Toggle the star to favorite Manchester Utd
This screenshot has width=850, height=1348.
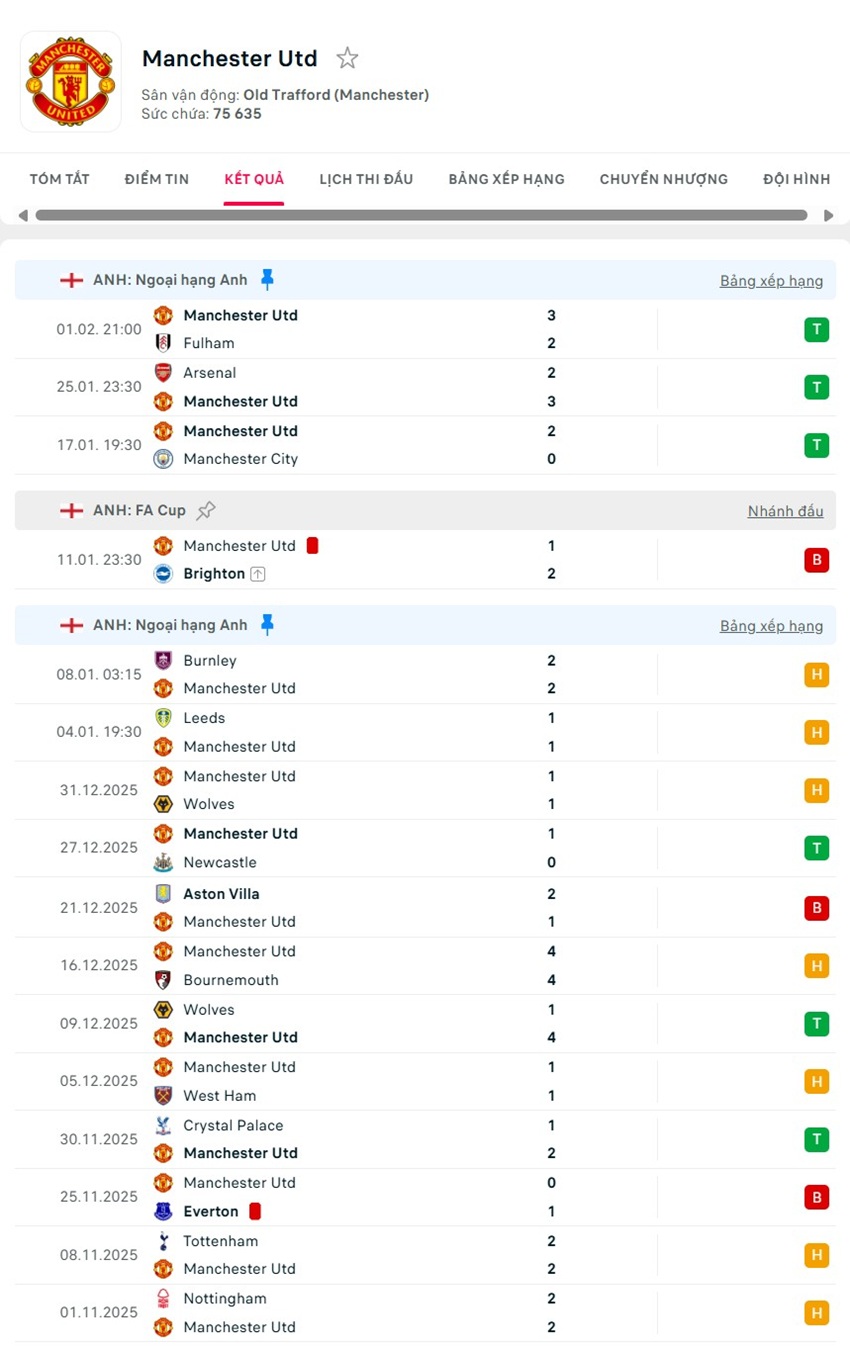[347, 58]
